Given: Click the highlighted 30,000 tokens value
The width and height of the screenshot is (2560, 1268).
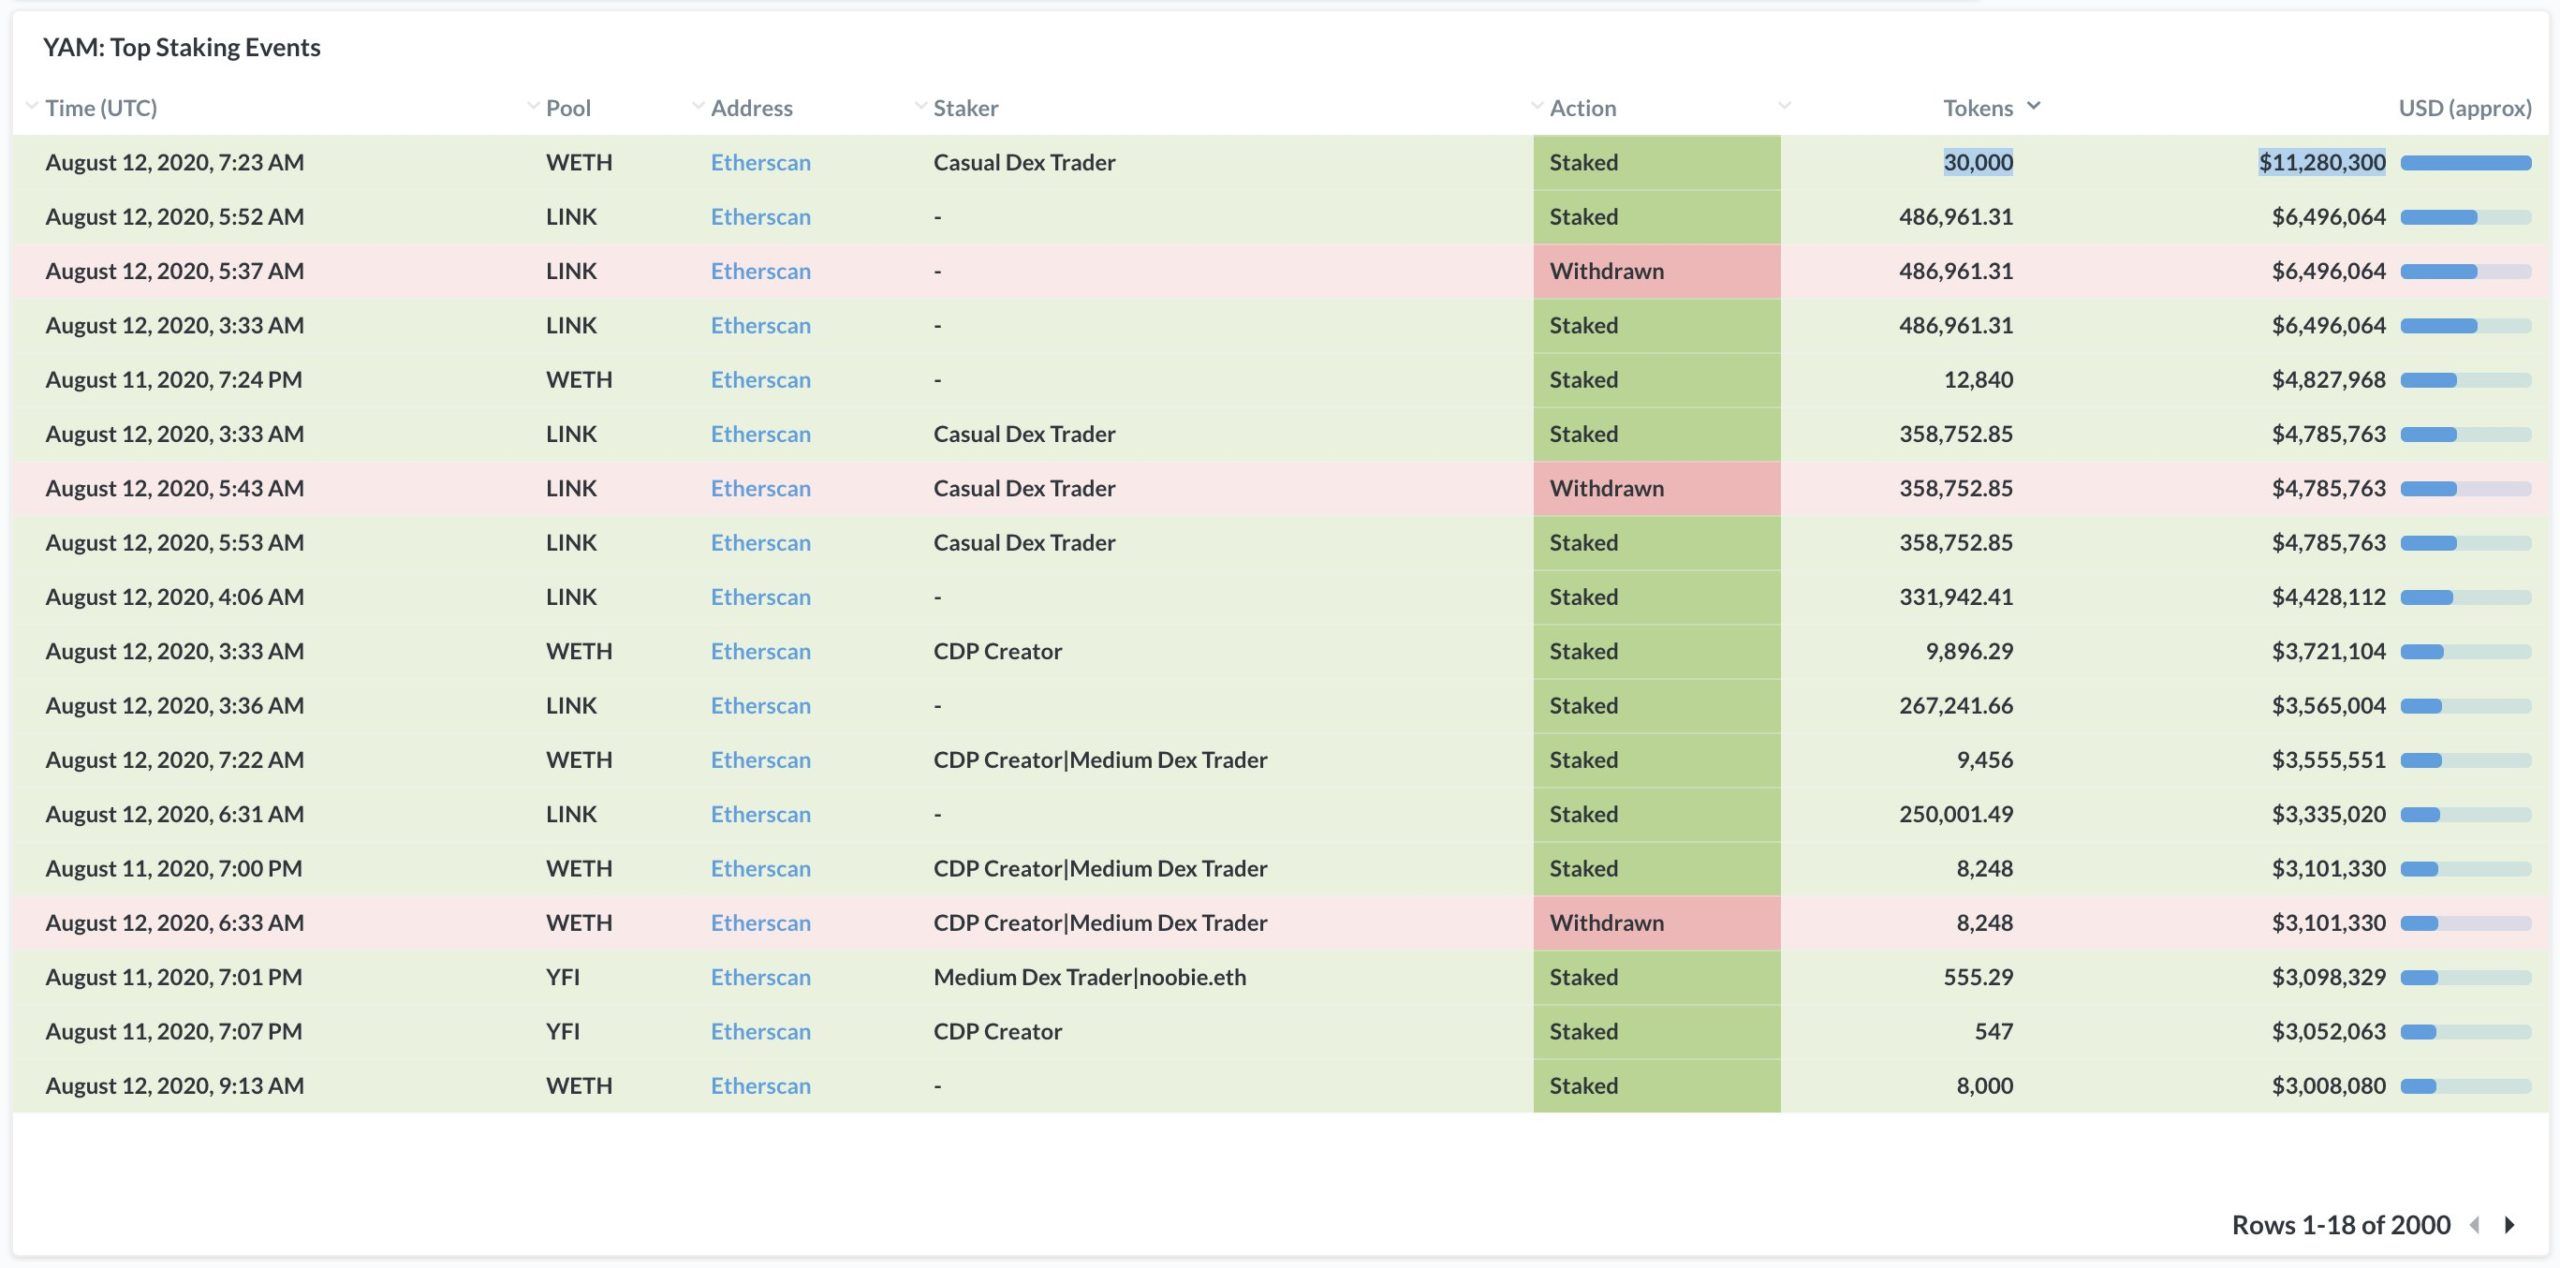Looking at the screenshot, I should coord(1977,162).
